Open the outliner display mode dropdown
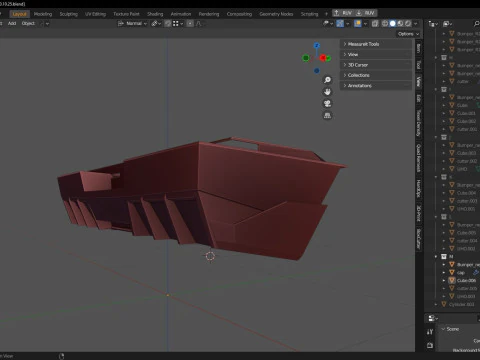The image size is (480, 360). tap(433, 24)
